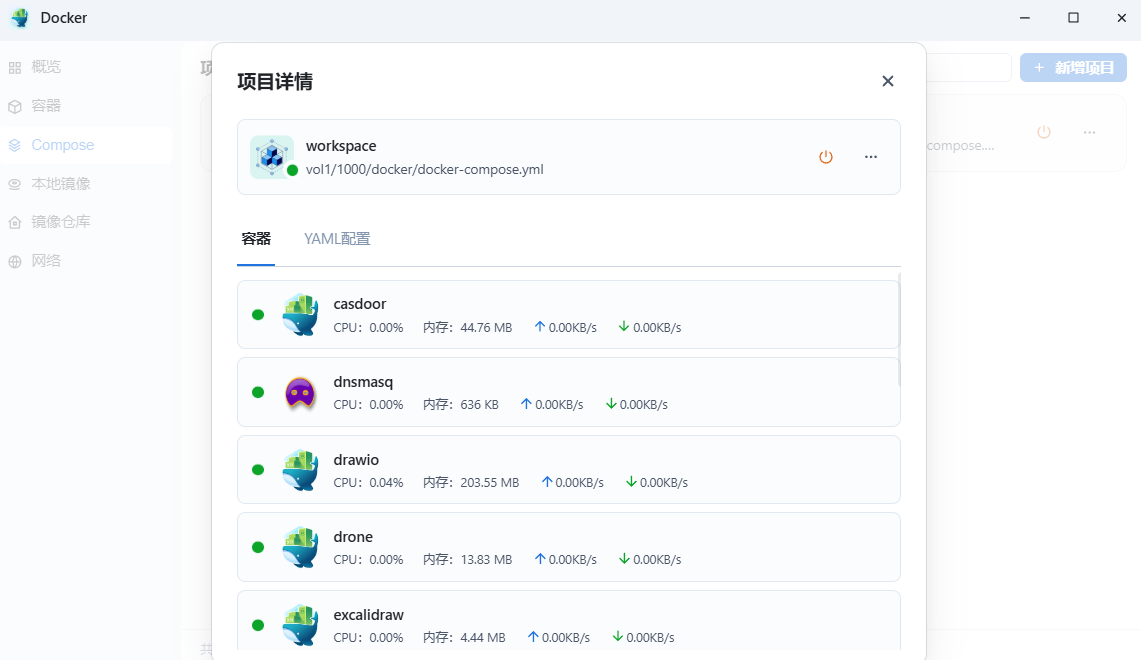The image size is (1141, 660).
Task: Click the 新增项目 button
Action: (x=1073, y=67)
